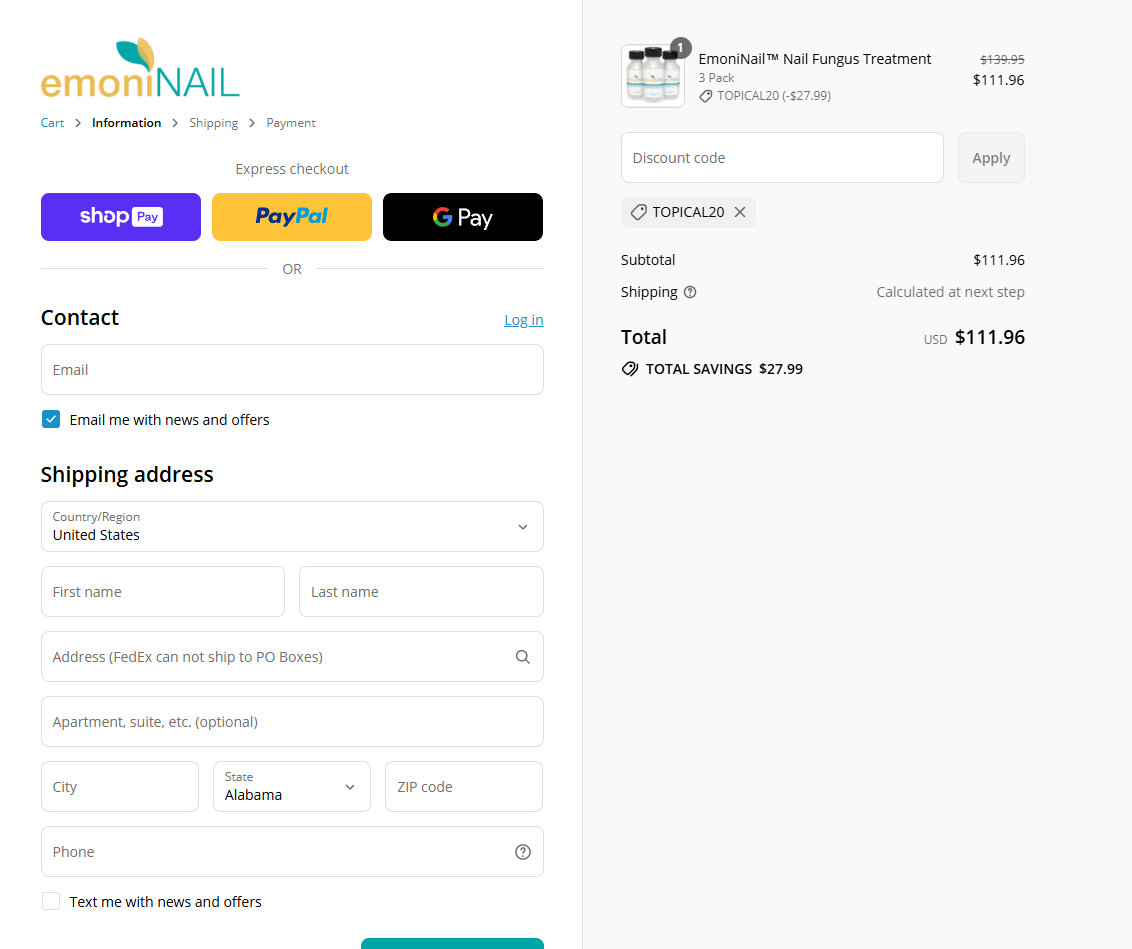Click the emoniNAIL logo
Image resolution: width=1132 pixels, height=949 pixels.
click(x=140, y=68)
